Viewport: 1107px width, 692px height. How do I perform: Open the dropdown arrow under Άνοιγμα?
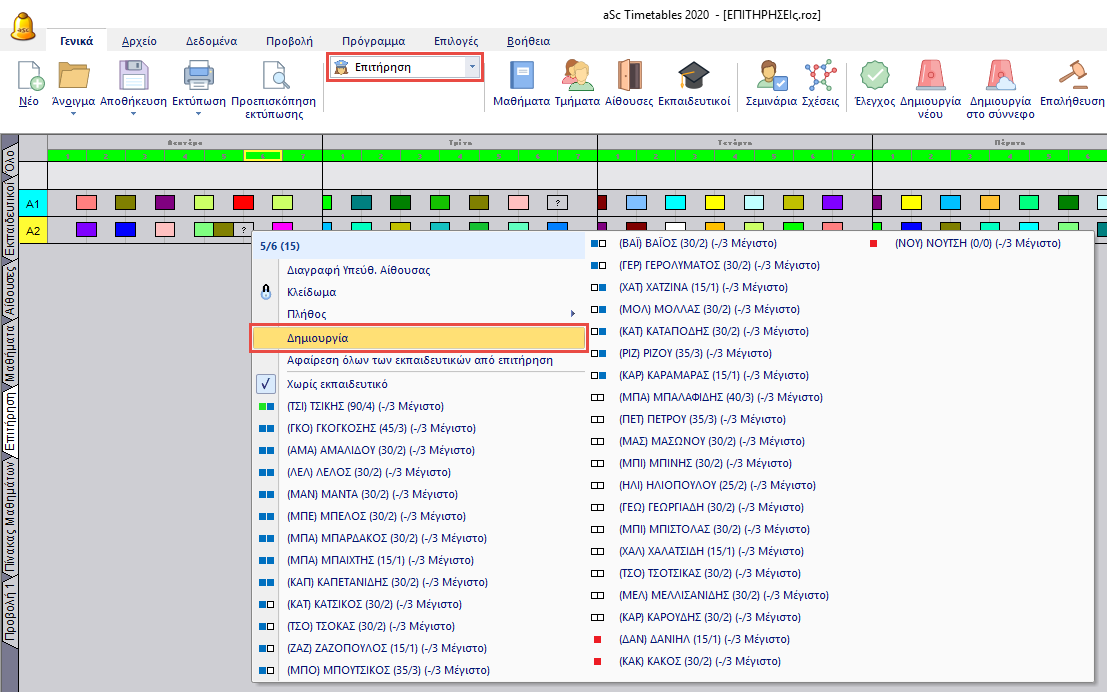(73, 113)
